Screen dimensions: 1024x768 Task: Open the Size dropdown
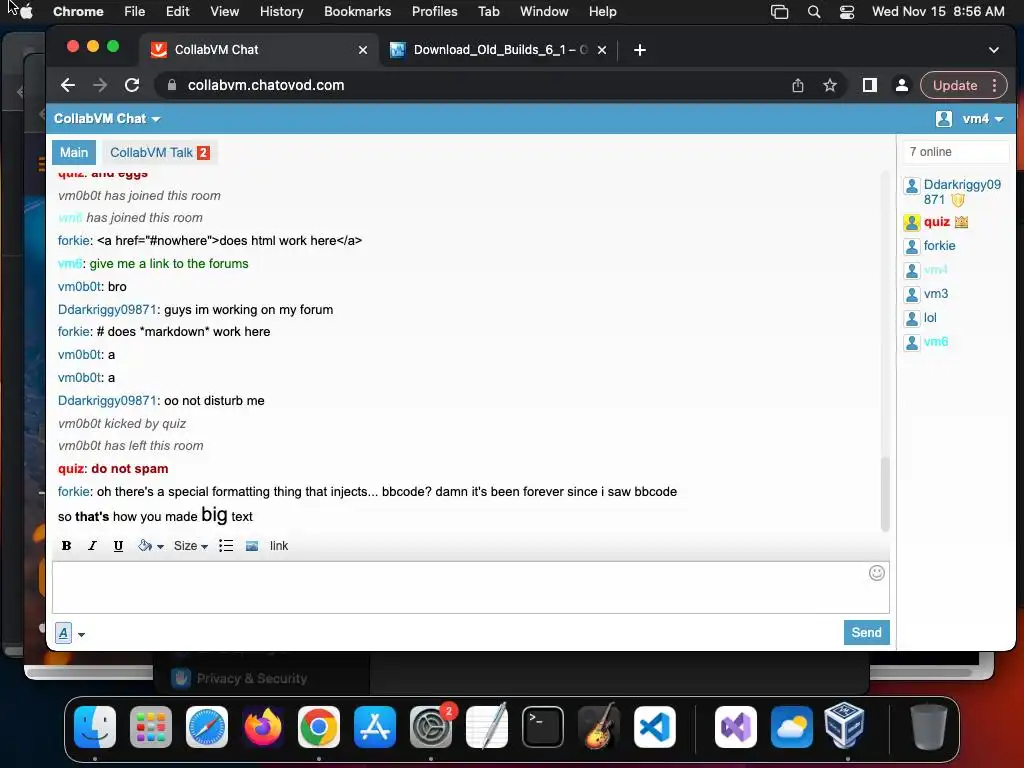click(x=191, y=546)
